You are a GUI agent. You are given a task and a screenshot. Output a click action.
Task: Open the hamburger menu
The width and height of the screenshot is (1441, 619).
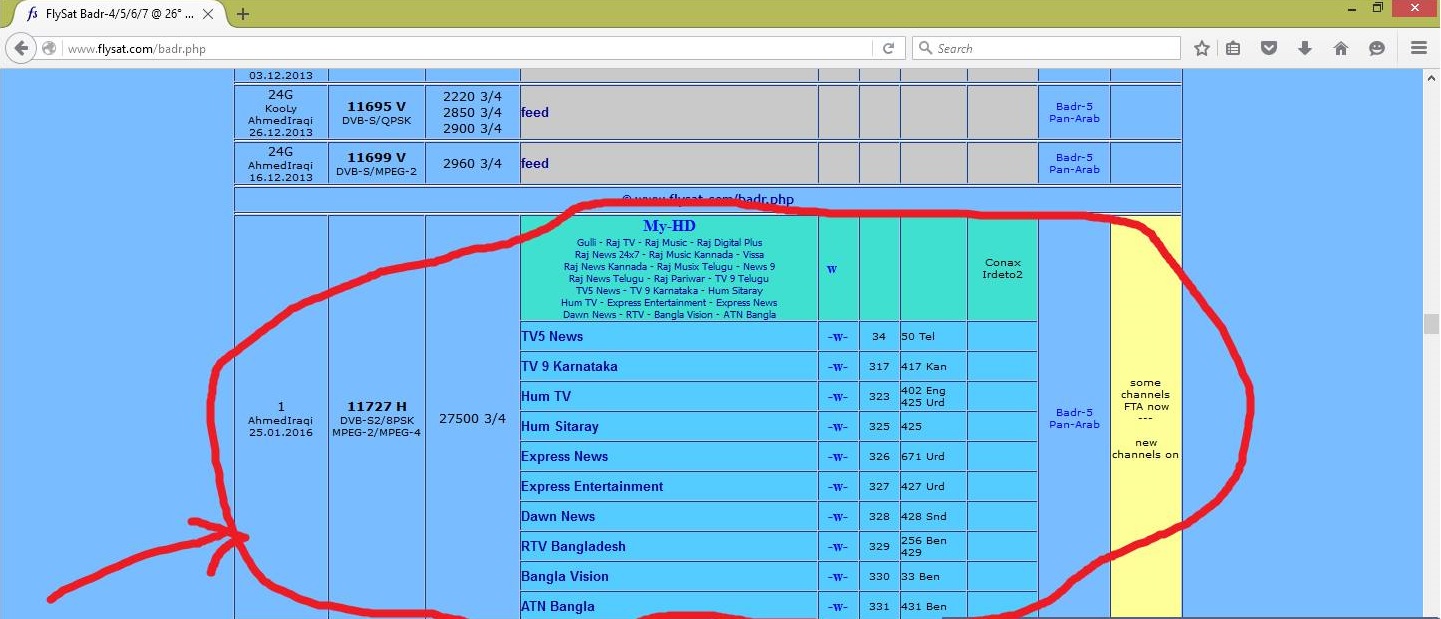pyautogui.click(x=1418, y=48)
